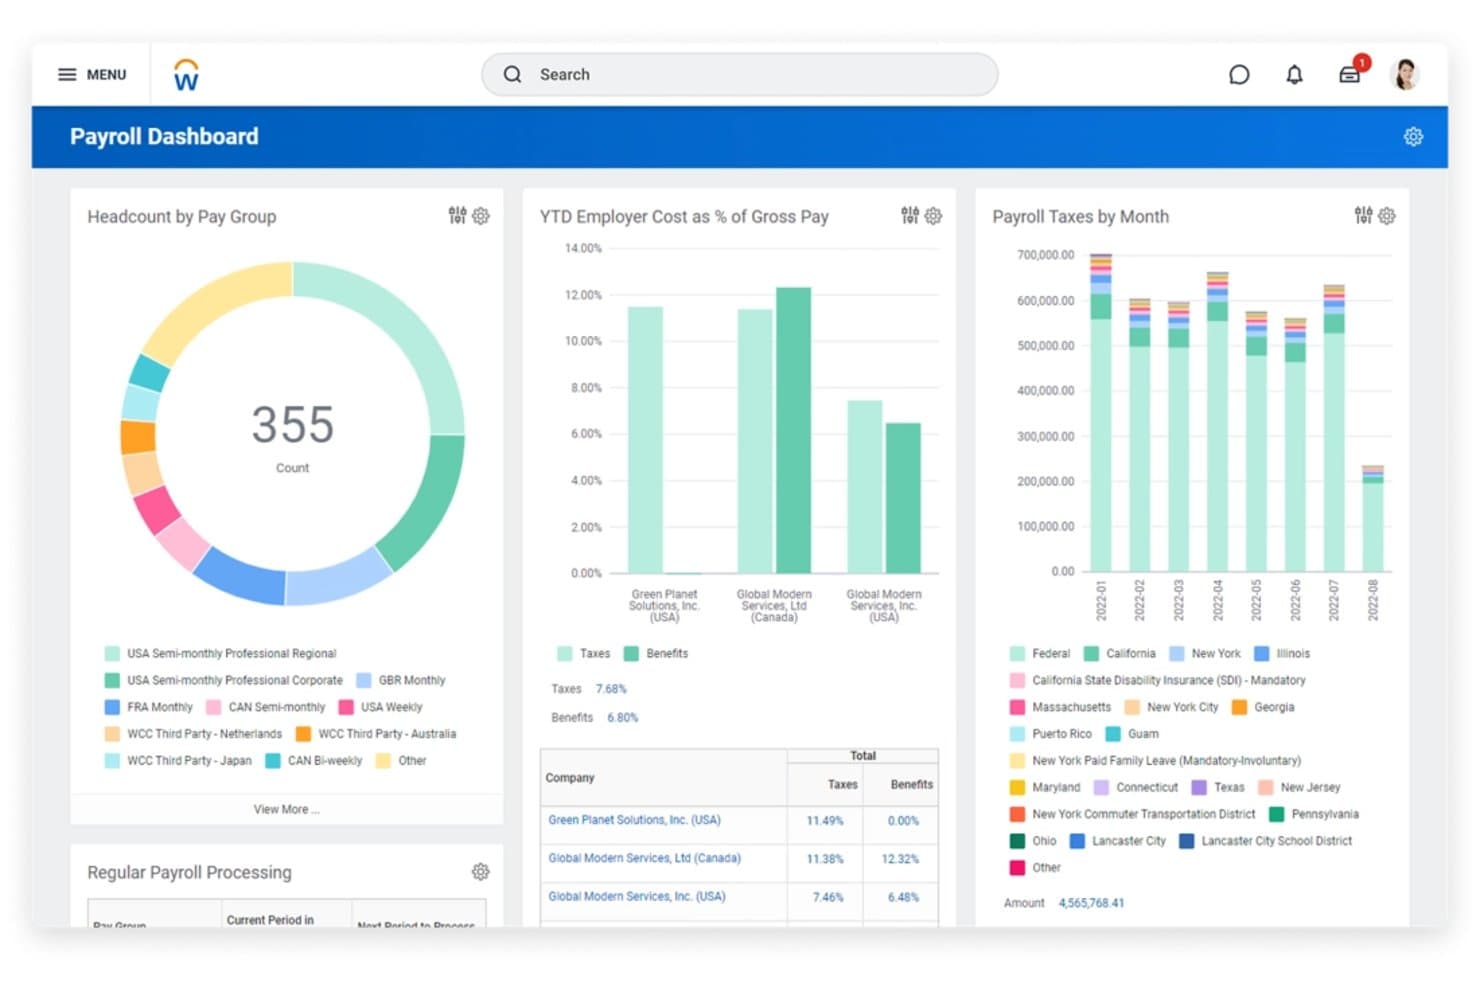The image size is (1480, 987).
Task: Toggle USA Semi-monthly Professional Regional legend swatch
Action: [113, 654]
